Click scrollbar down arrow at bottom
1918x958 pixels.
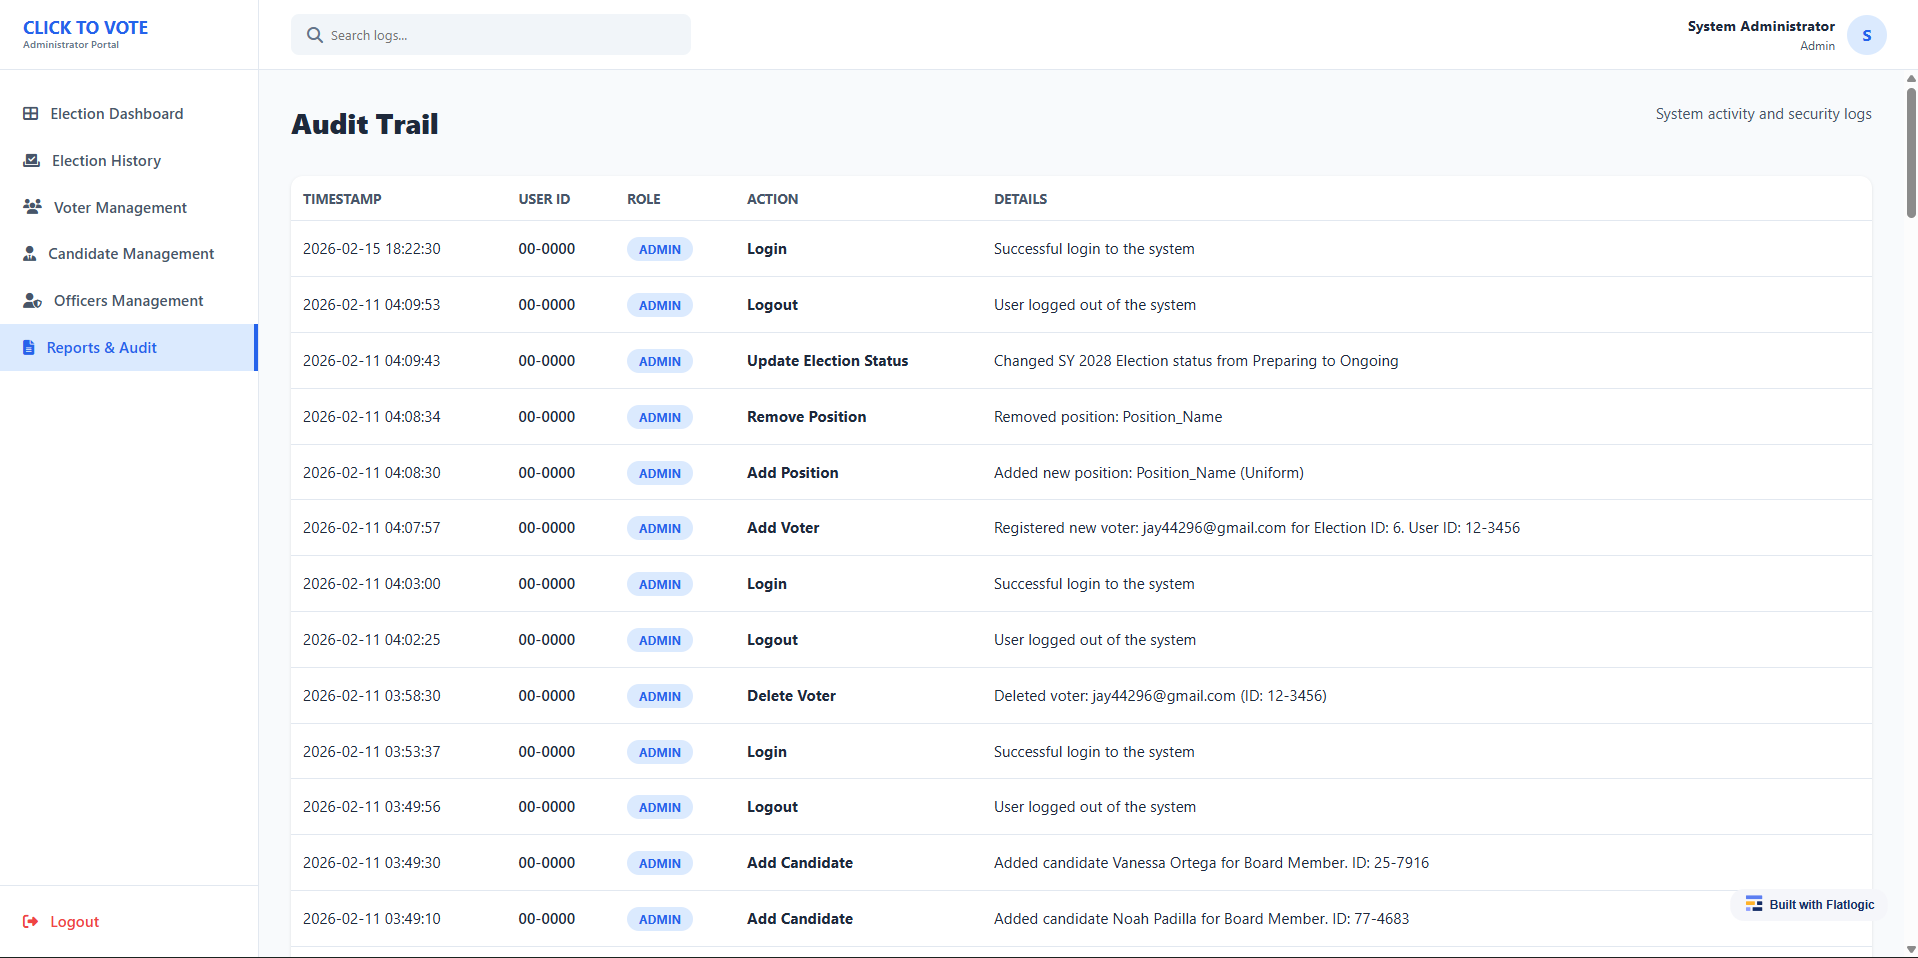click(x=1911, y=949)
